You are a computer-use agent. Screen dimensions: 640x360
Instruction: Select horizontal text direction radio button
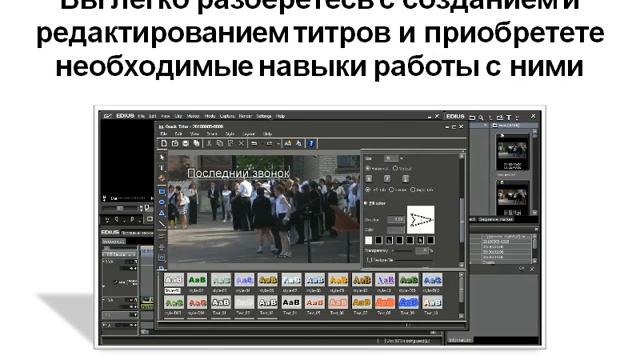368,168
